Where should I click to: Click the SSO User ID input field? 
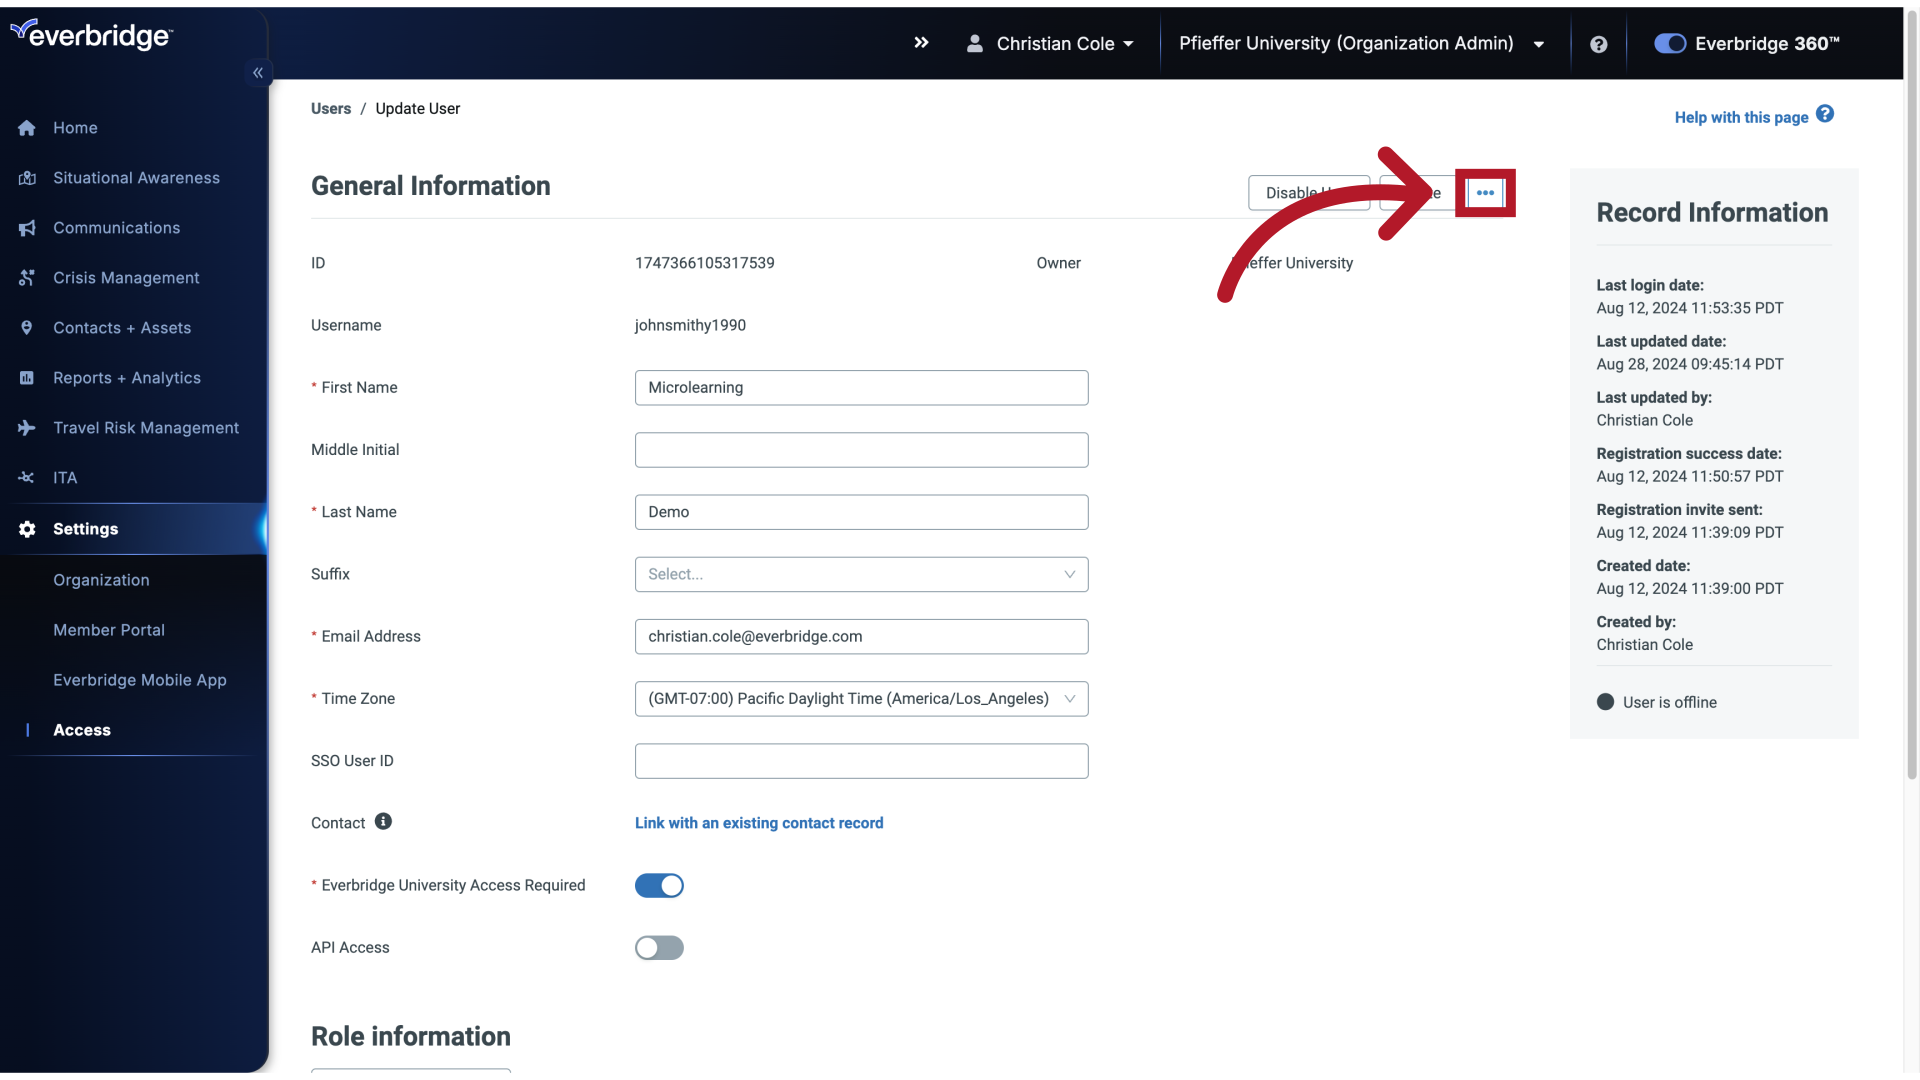(861, 761)
